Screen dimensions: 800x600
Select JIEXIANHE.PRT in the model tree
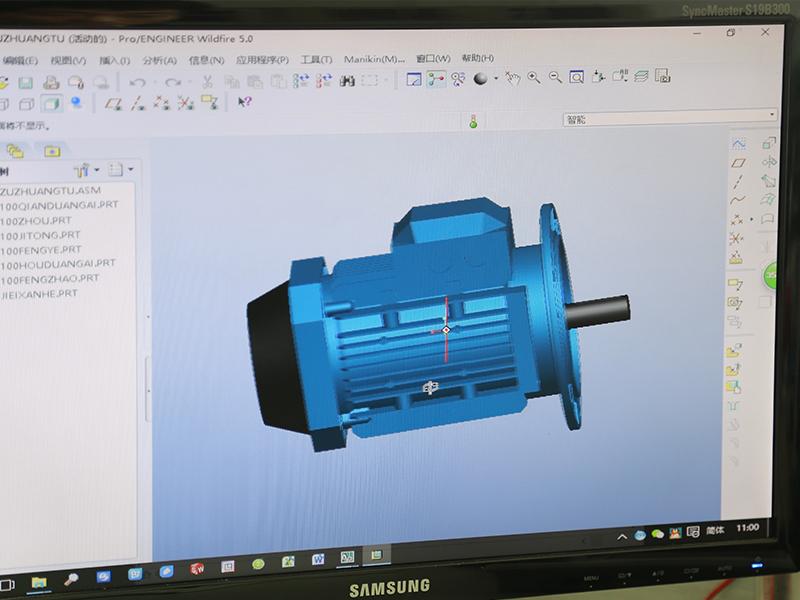(x=39, y=294)
